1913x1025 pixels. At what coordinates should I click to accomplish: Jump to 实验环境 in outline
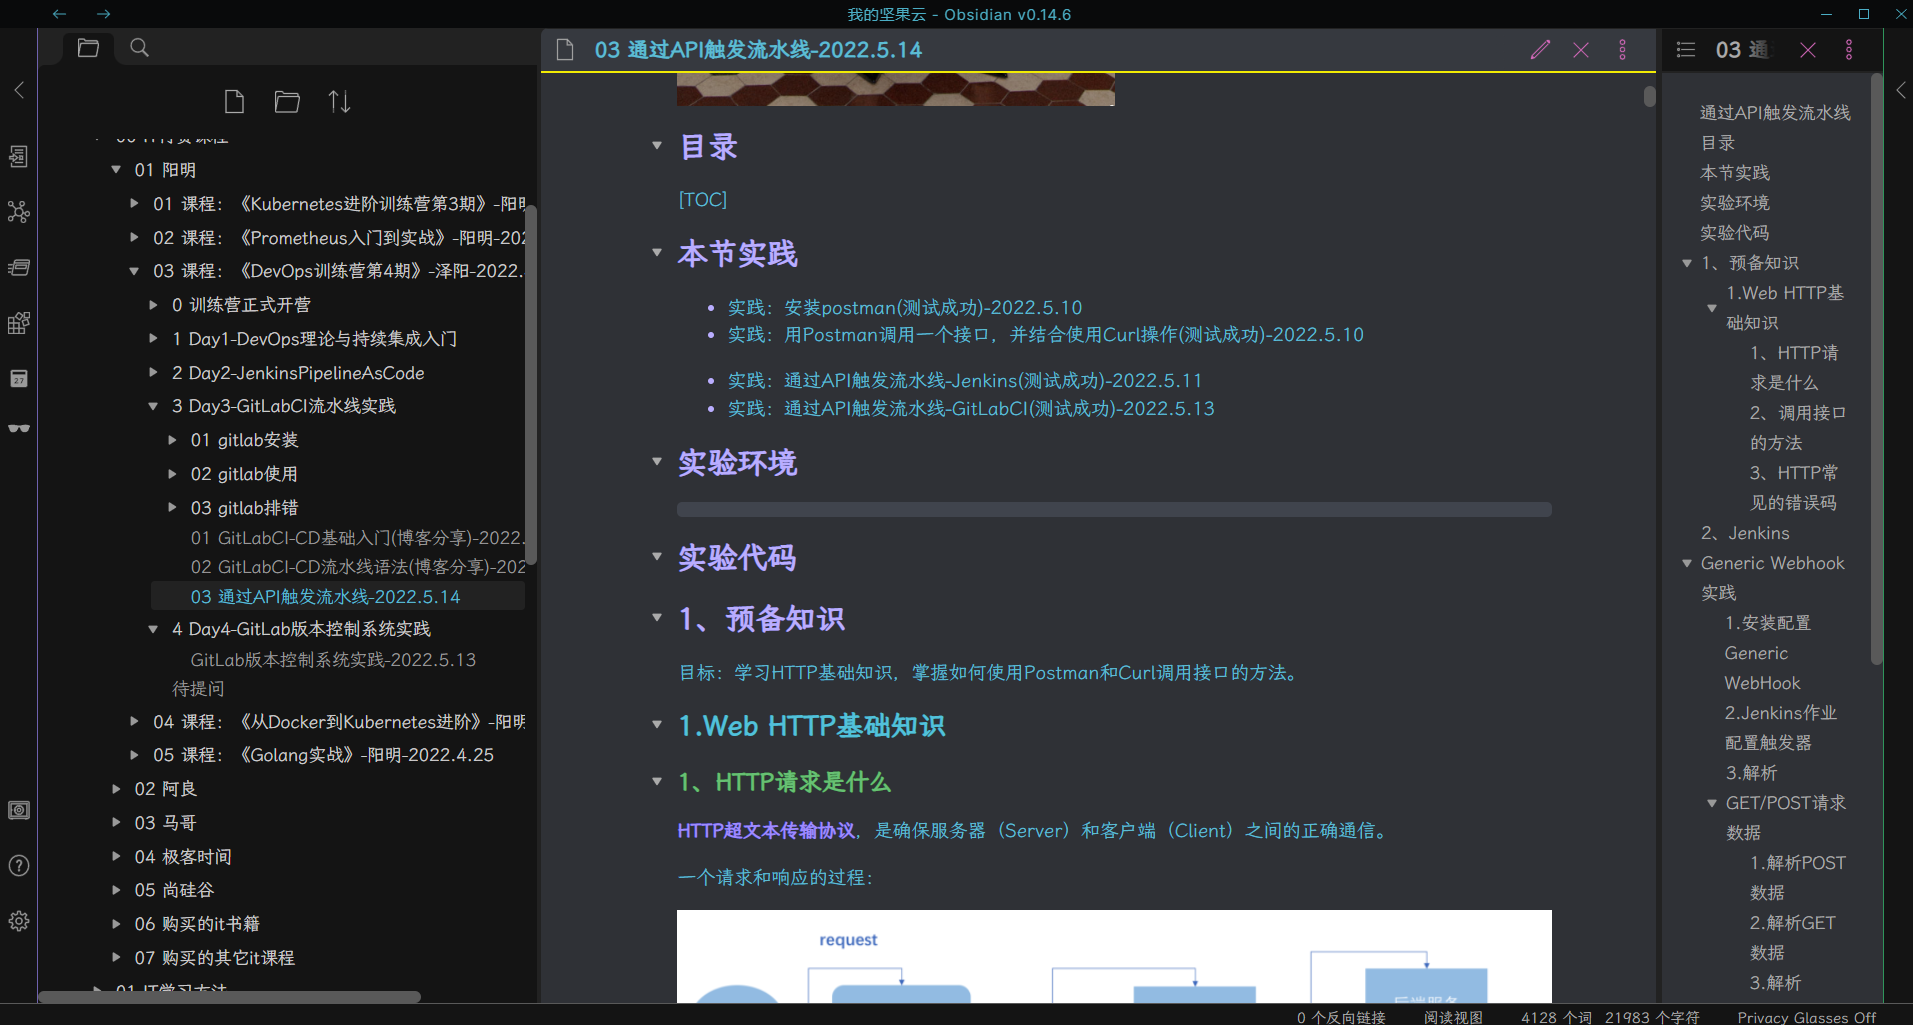[1735, 203]
